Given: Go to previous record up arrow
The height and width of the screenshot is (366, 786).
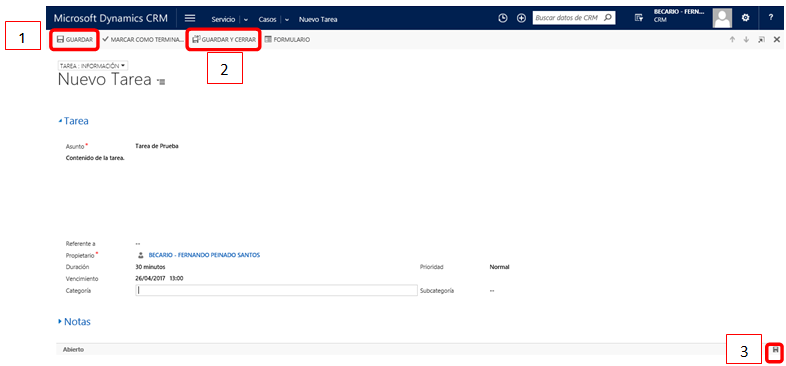Looking at the screenshot, I should click(x=732, y=40).
